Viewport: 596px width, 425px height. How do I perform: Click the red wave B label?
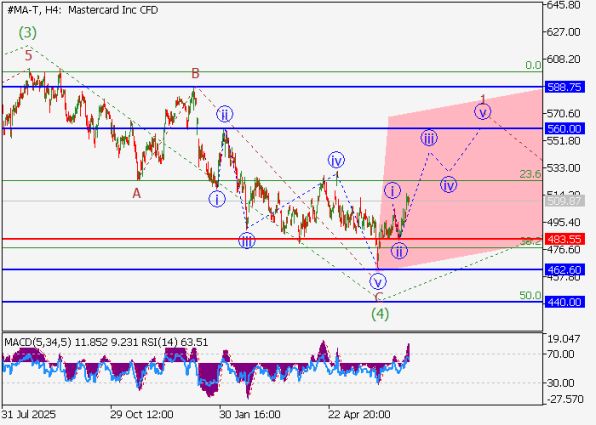point(195,73)
